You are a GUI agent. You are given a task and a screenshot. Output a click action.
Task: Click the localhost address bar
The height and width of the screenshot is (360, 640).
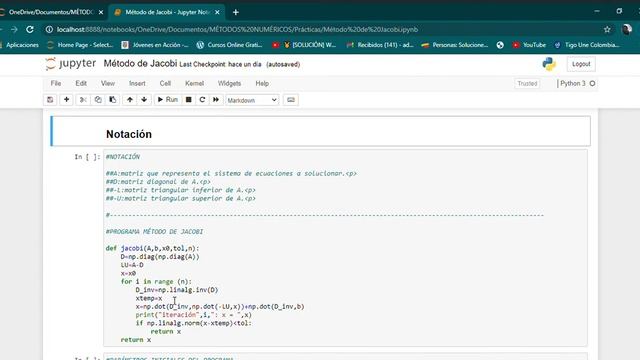237,29
